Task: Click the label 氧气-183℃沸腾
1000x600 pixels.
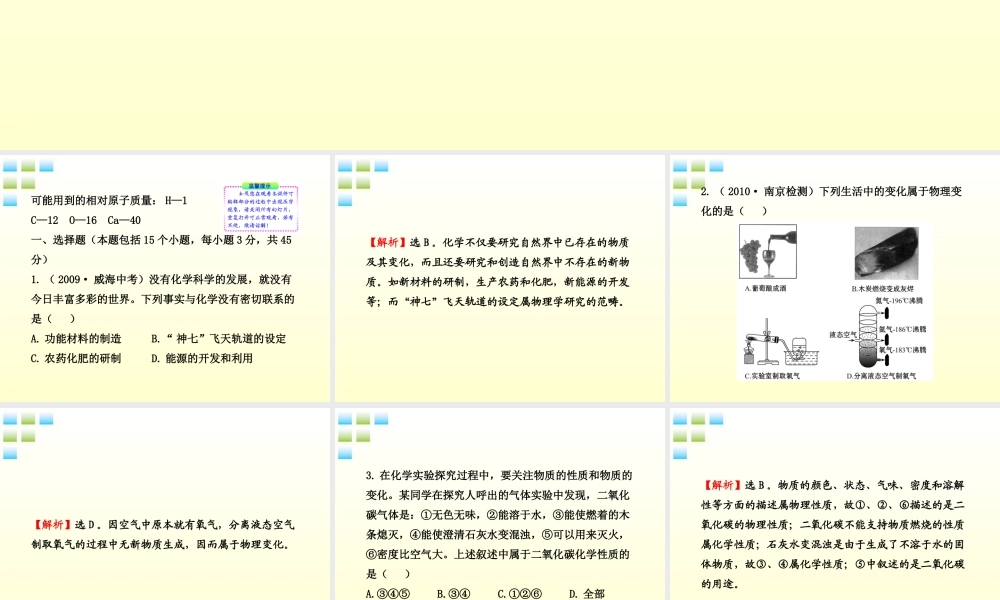Action: (x=902, y=350)
